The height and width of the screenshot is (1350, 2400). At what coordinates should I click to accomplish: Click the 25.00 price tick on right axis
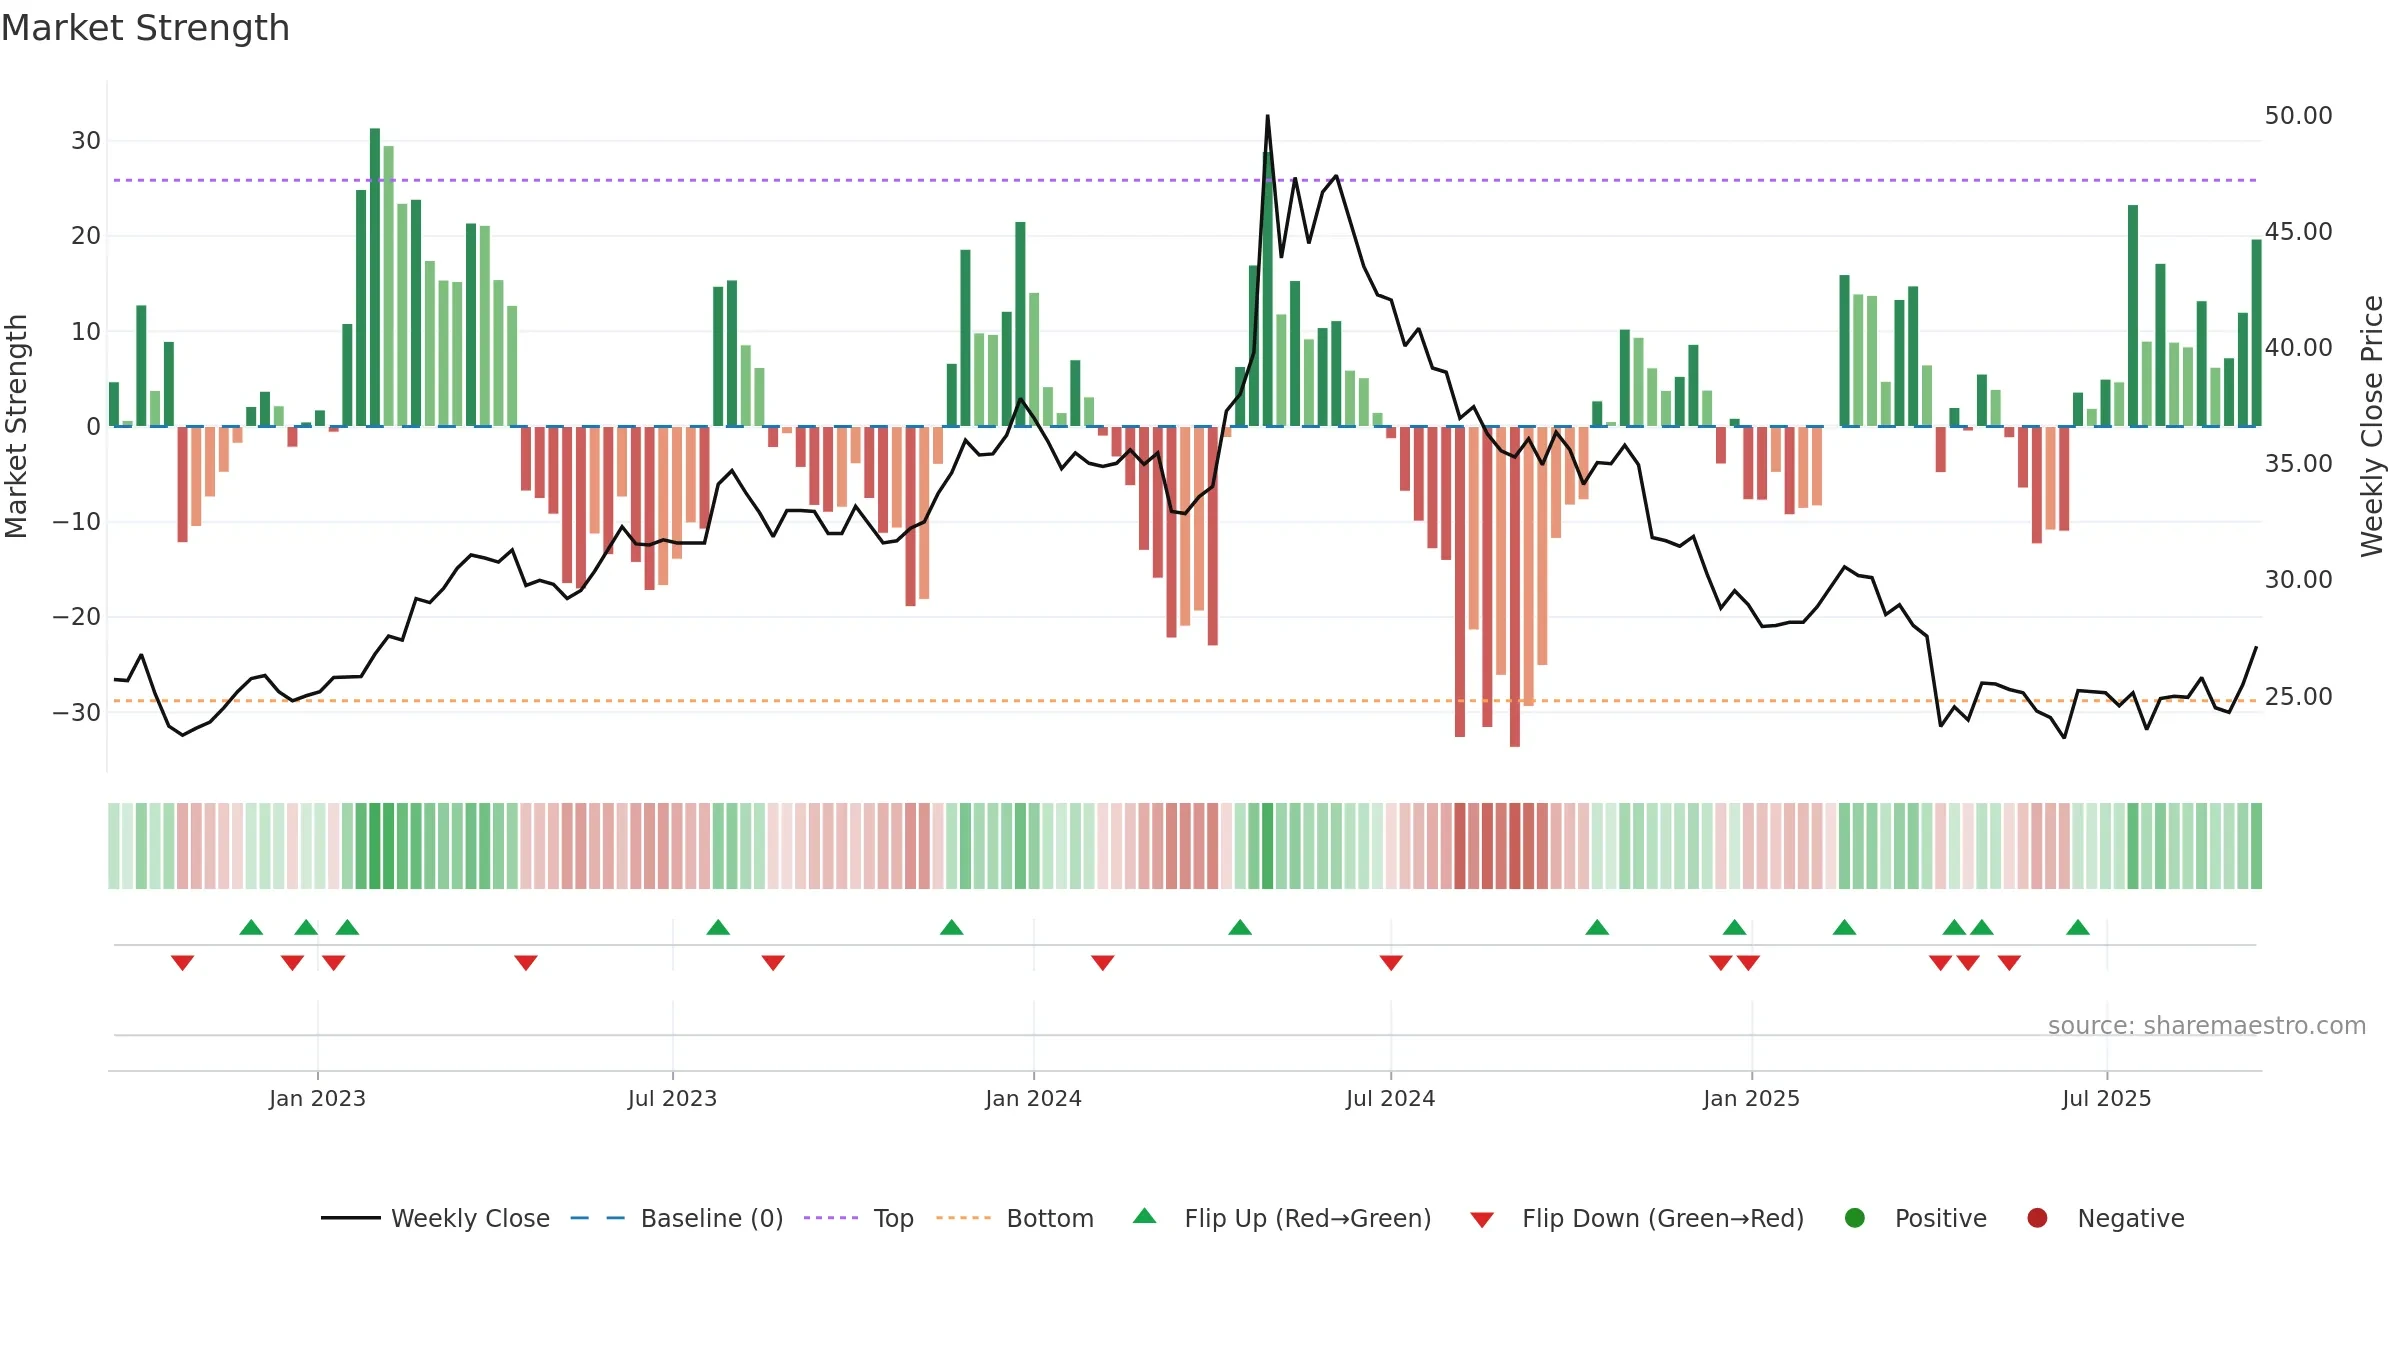[x=2298, y=697]
